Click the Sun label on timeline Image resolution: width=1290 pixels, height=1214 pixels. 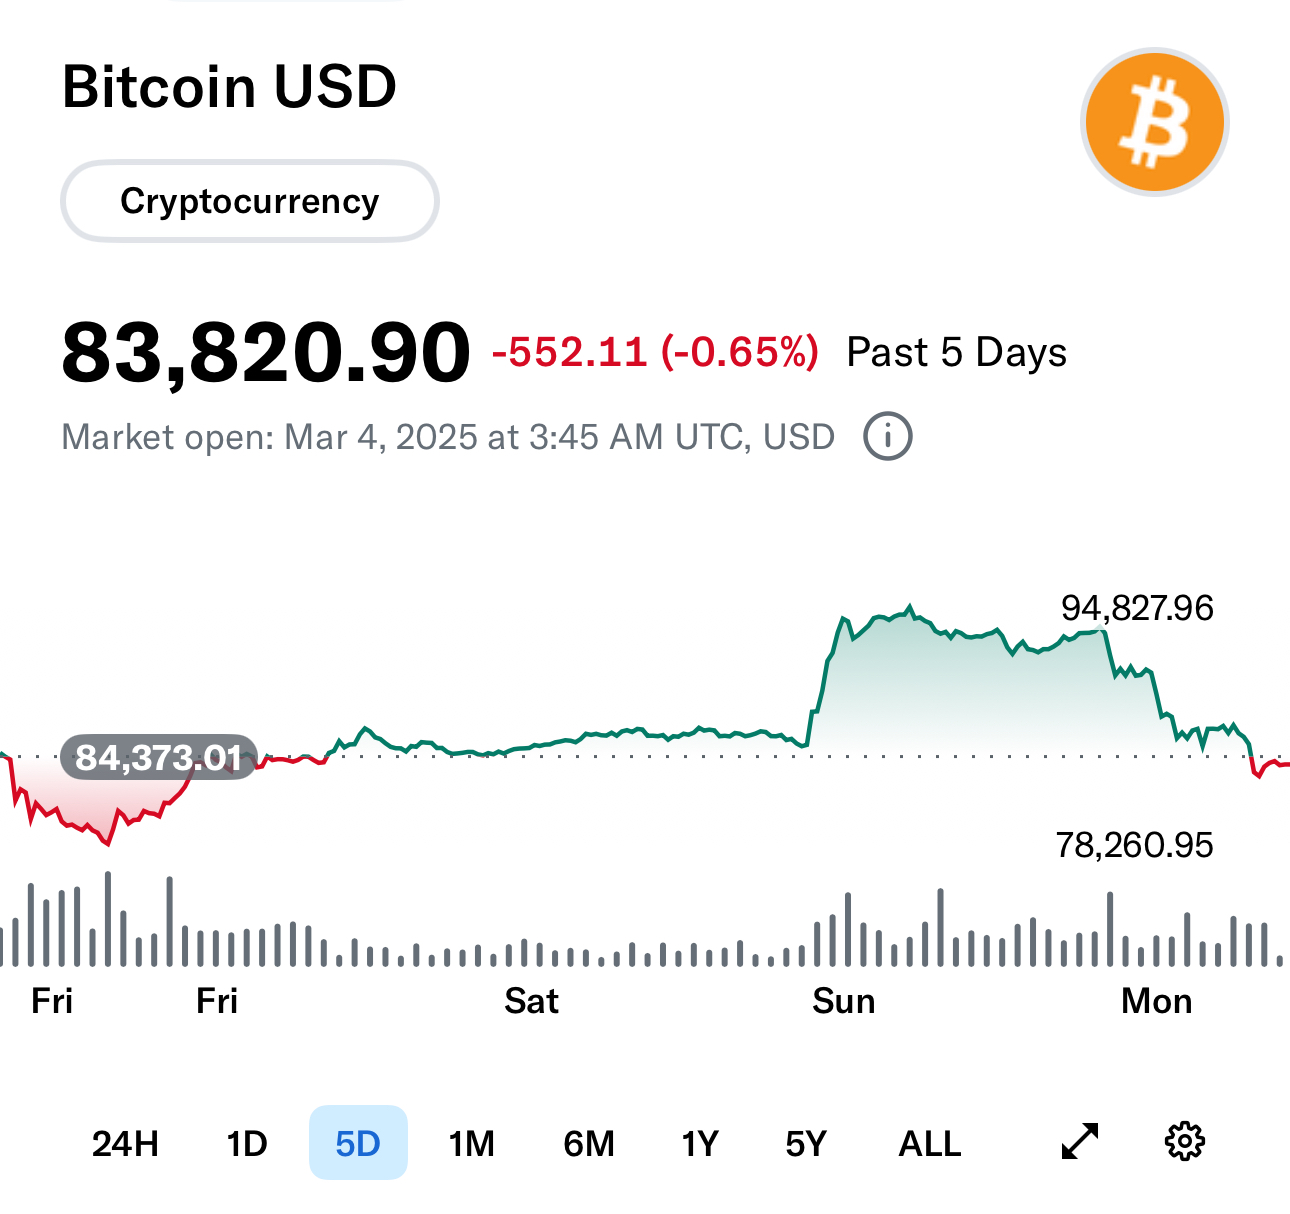843,1001
